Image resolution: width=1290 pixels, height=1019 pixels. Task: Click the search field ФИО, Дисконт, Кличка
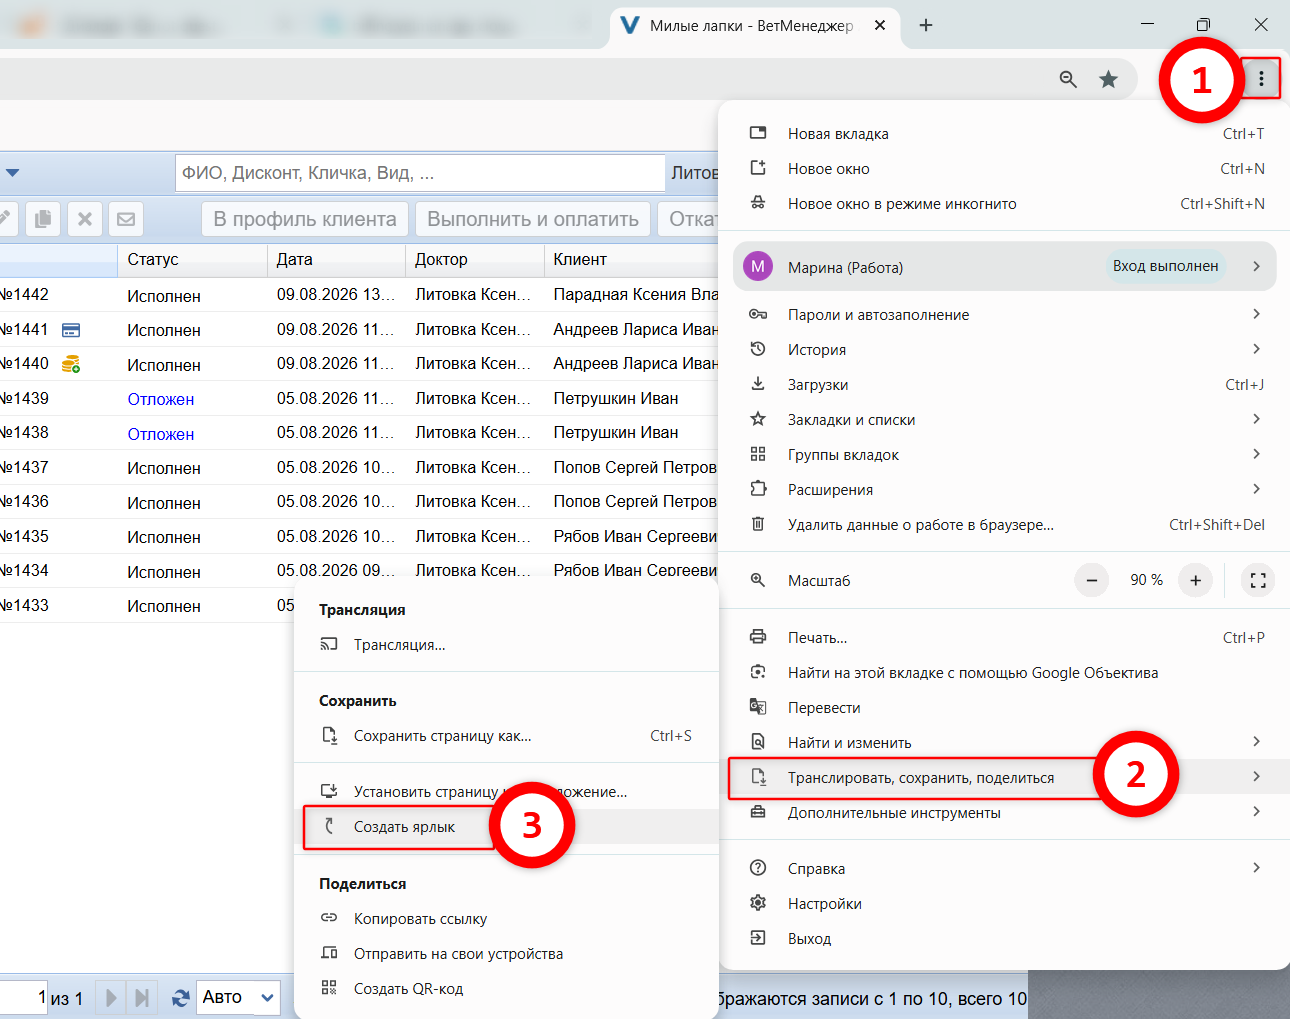coord(420,173)
